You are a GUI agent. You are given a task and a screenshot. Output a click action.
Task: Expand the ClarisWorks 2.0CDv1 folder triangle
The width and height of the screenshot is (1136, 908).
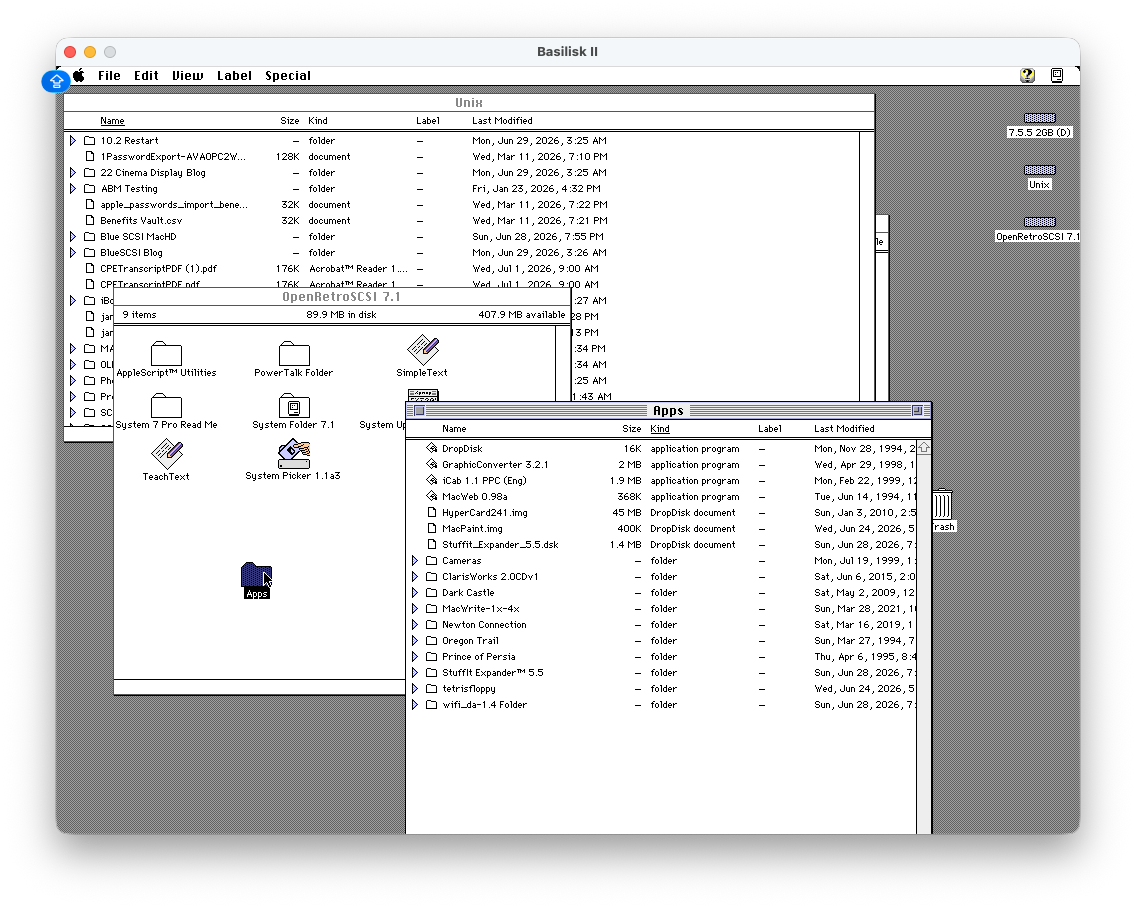415,577
